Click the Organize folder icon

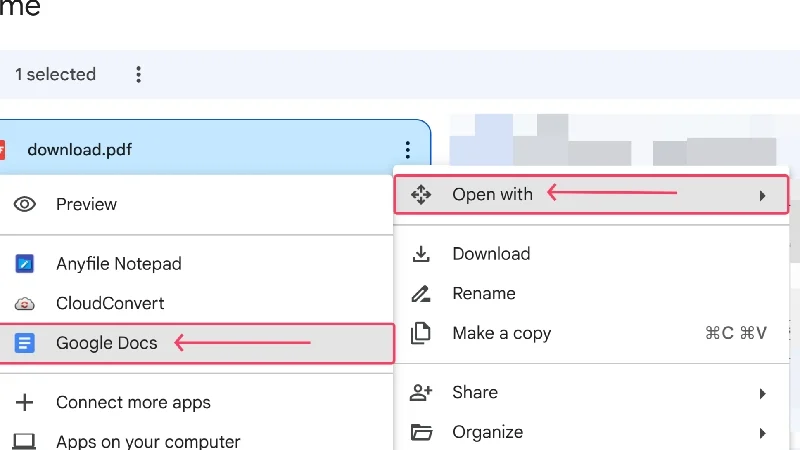click(421, 433)
